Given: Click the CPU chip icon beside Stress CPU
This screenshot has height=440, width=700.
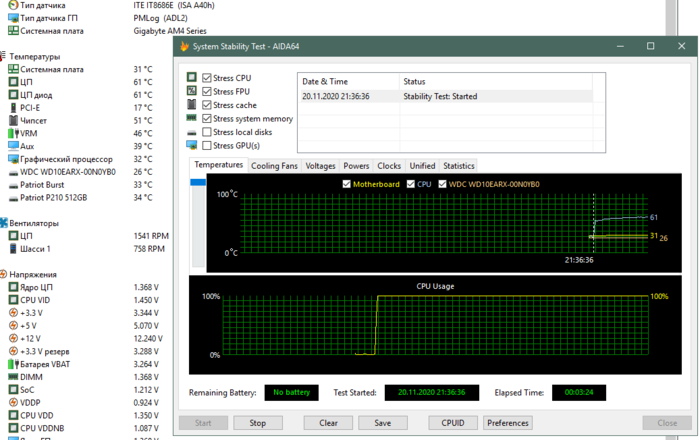Looking at the screenshot, I should (192, 77).
